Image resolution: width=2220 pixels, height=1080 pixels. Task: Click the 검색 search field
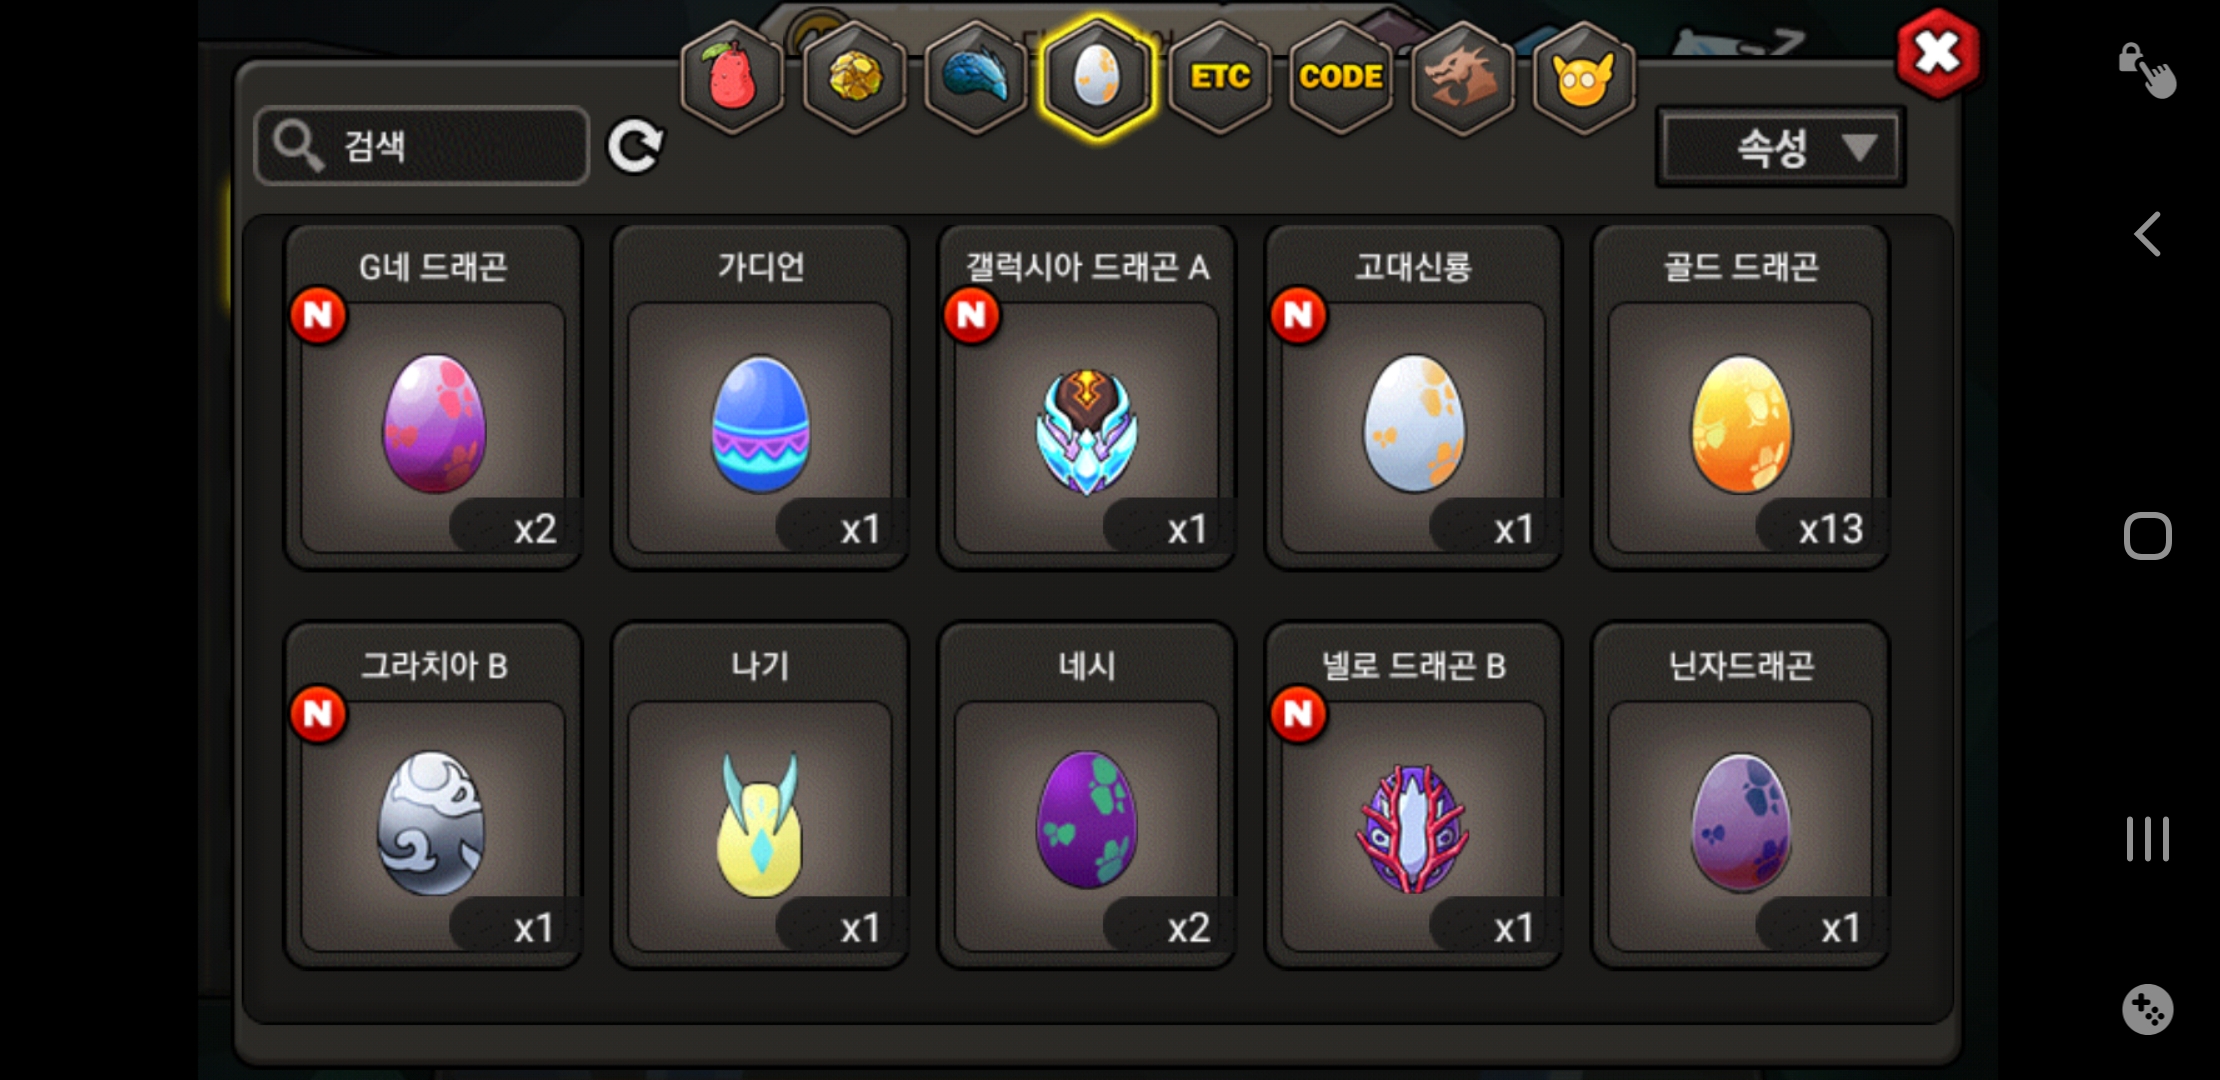click(422, 146)
